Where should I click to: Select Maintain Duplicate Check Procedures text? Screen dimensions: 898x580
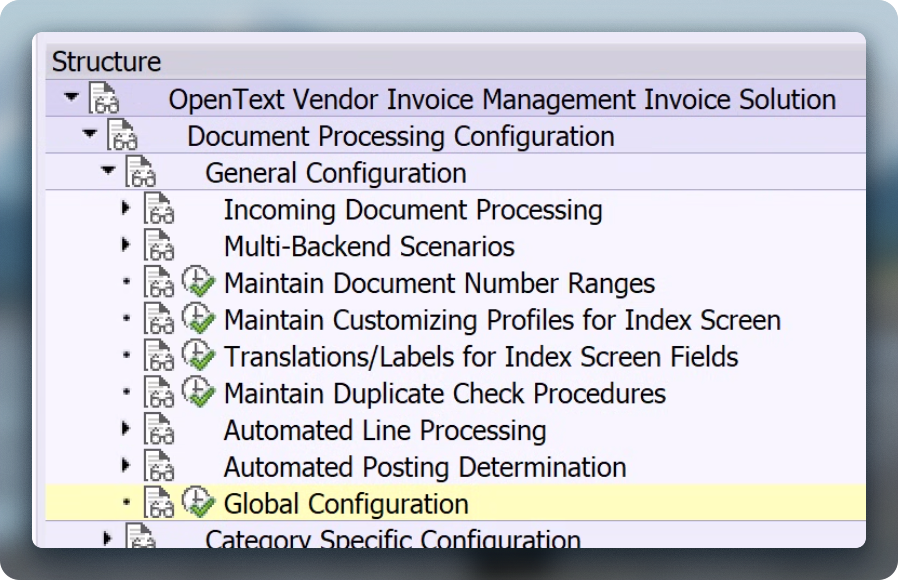444,394
